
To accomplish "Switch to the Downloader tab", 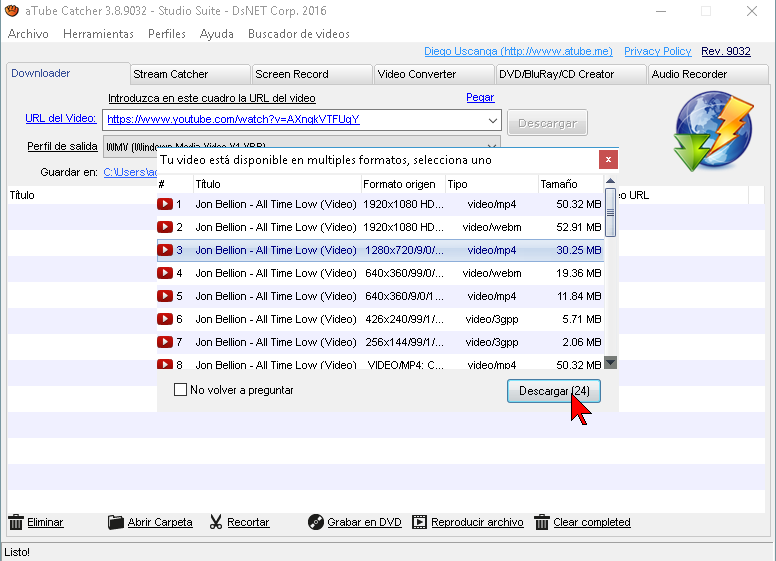I will (68, 73).
